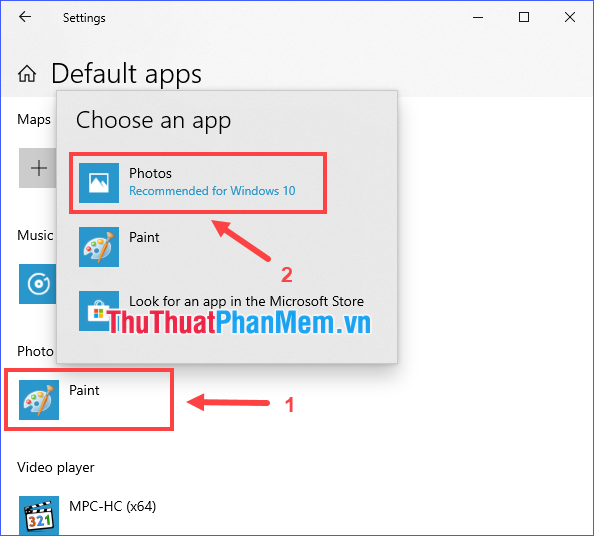Open the Microsoft Store bag icon
Screen dimensions: 594x536
coord(99,311)
